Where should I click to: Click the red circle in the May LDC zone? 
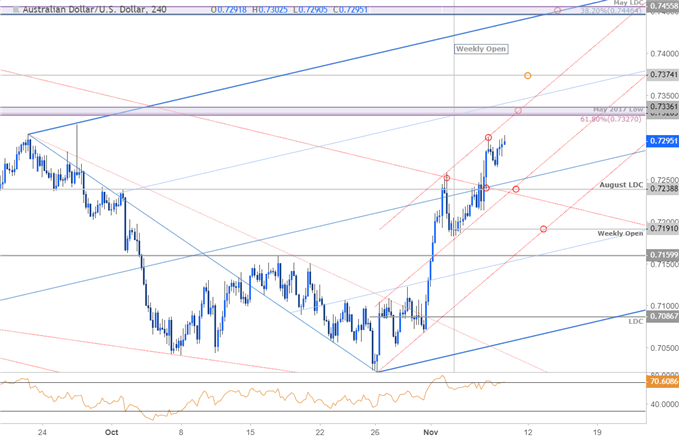557,10
